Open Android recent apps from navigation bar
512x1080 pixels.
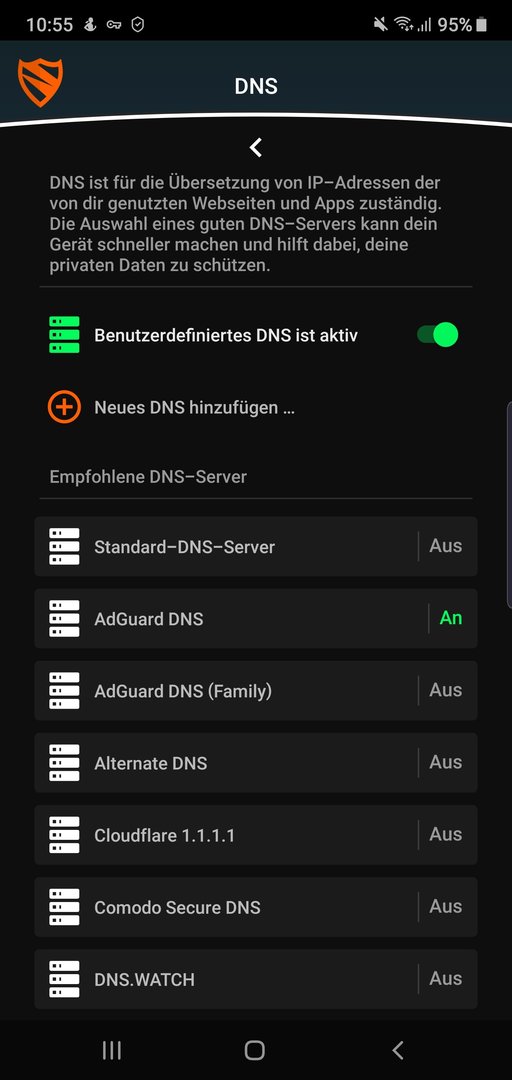click(112, 1050)
